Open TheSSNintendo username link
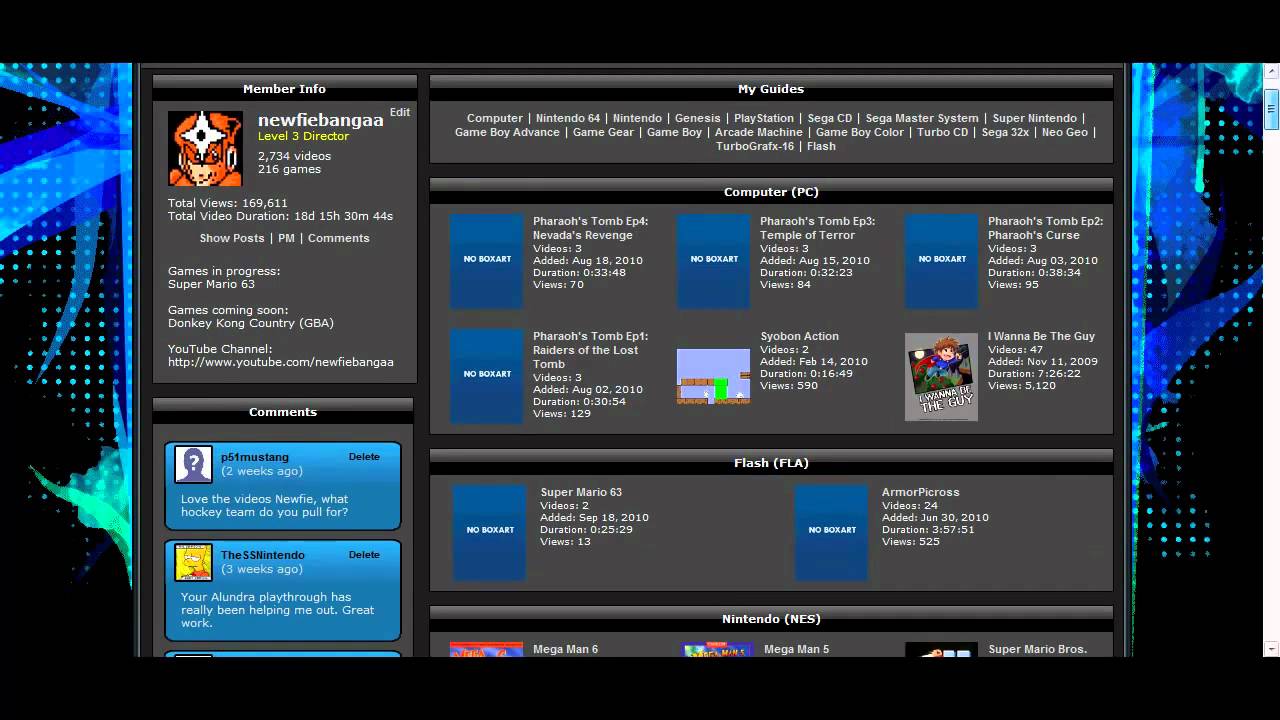This screenshot has width=1280, height=720. coord(263,555)
